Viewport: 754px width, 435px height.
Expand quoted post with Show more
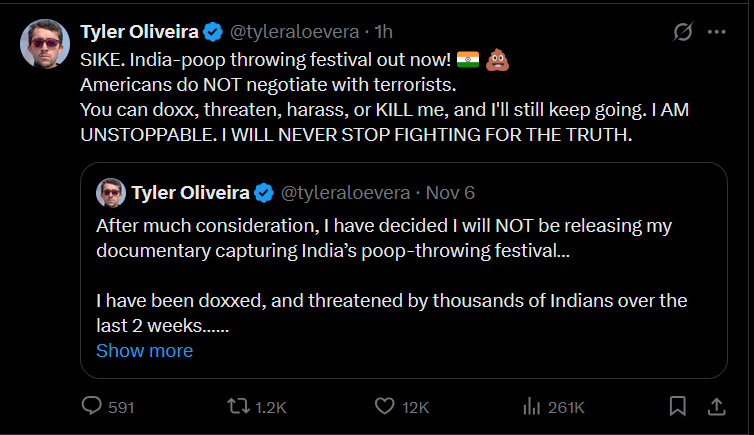[144, 351]
